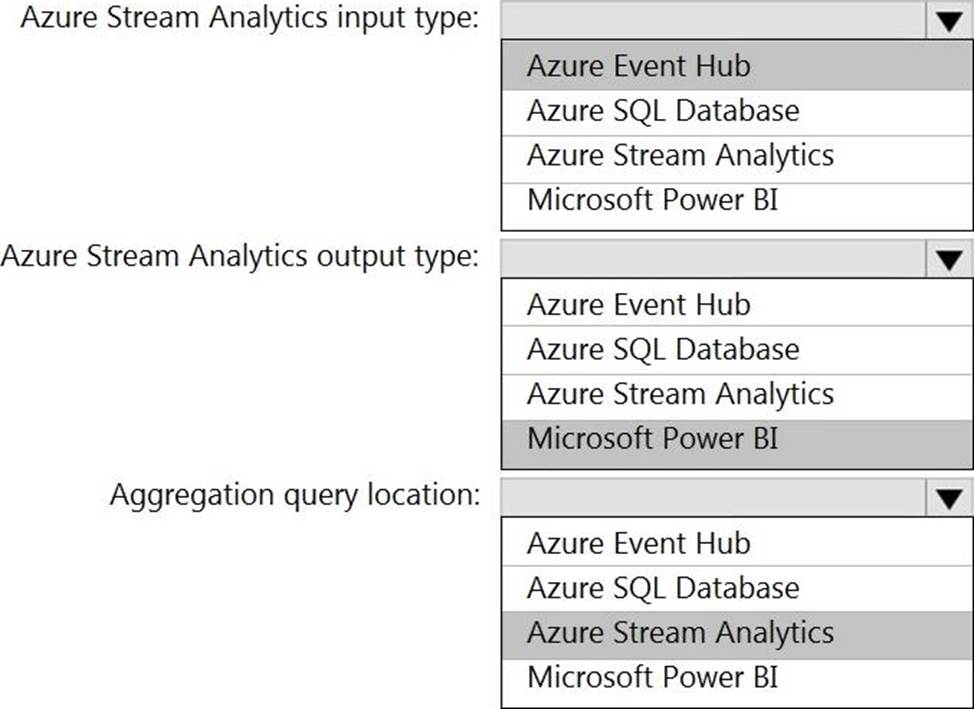Click the Aggregation query location label

pos(295,495)
